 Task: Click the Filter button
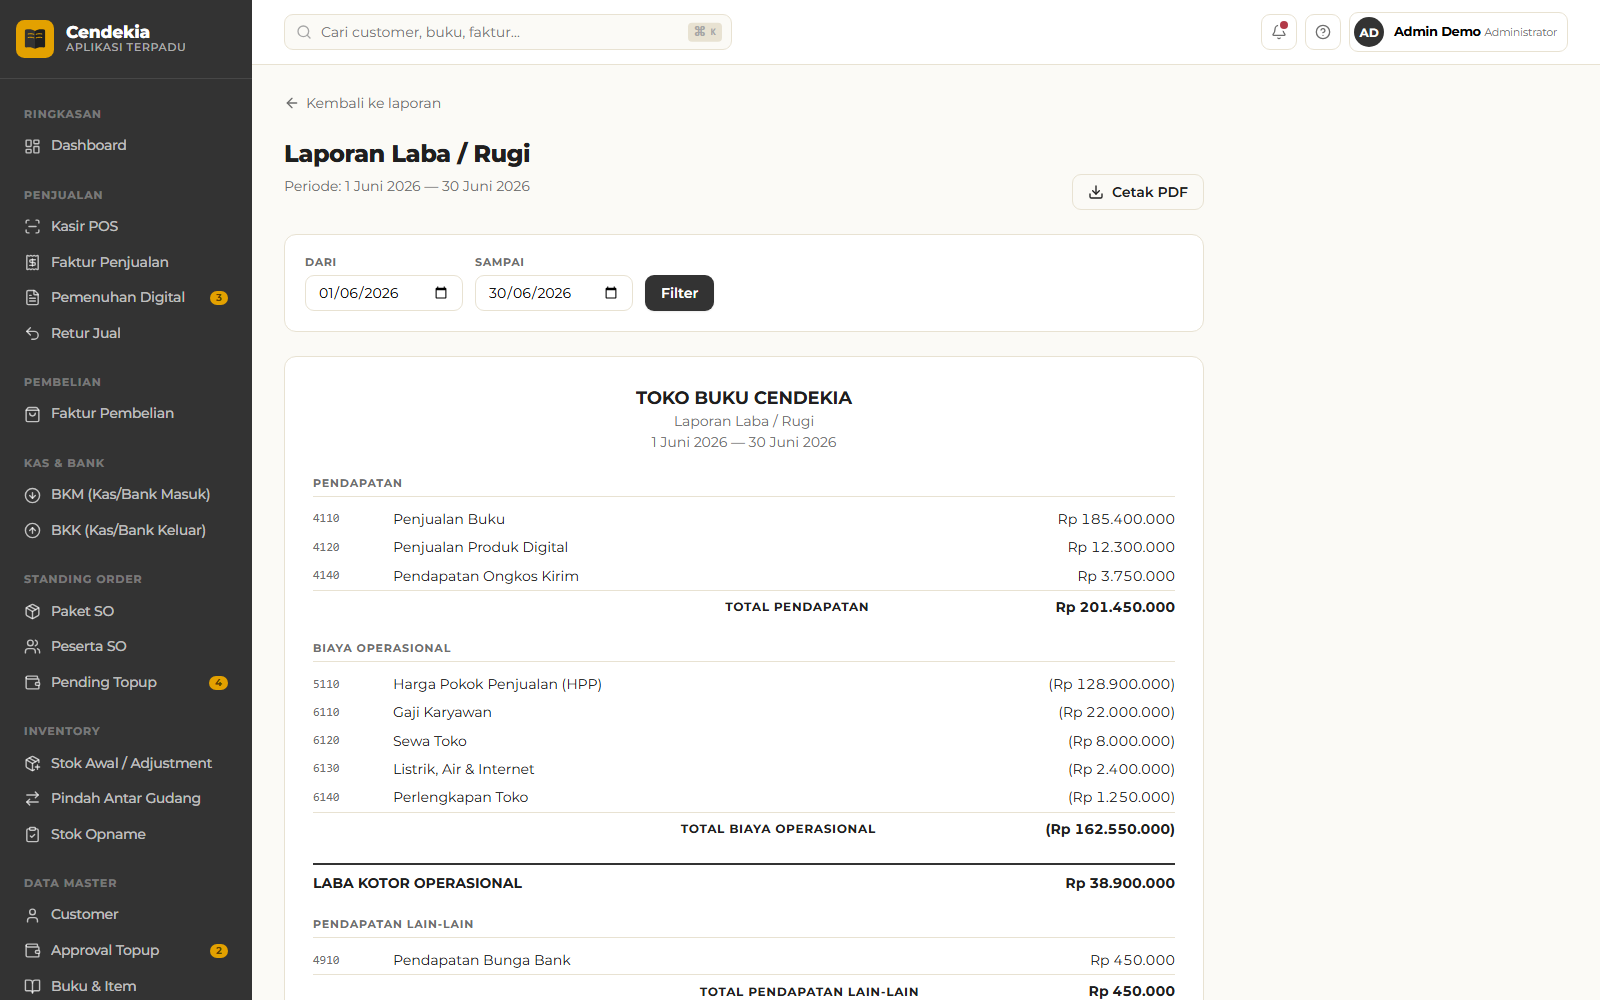click(x=679, y=293)
